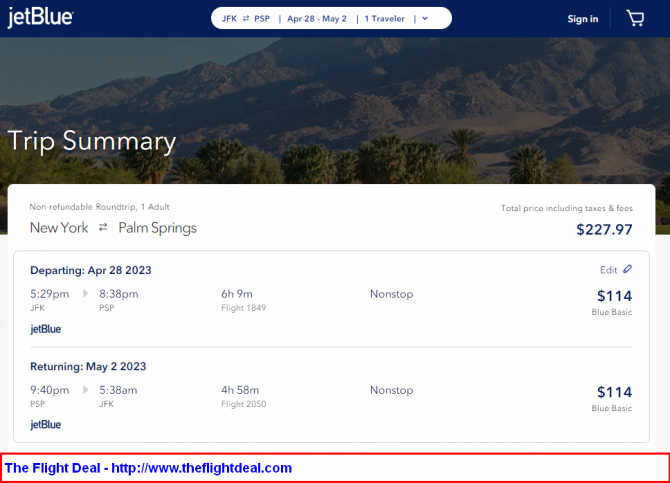Click the Apr 28 - May 2 dates
Viewport: 670px width, 483px height.
click(317, 19)
